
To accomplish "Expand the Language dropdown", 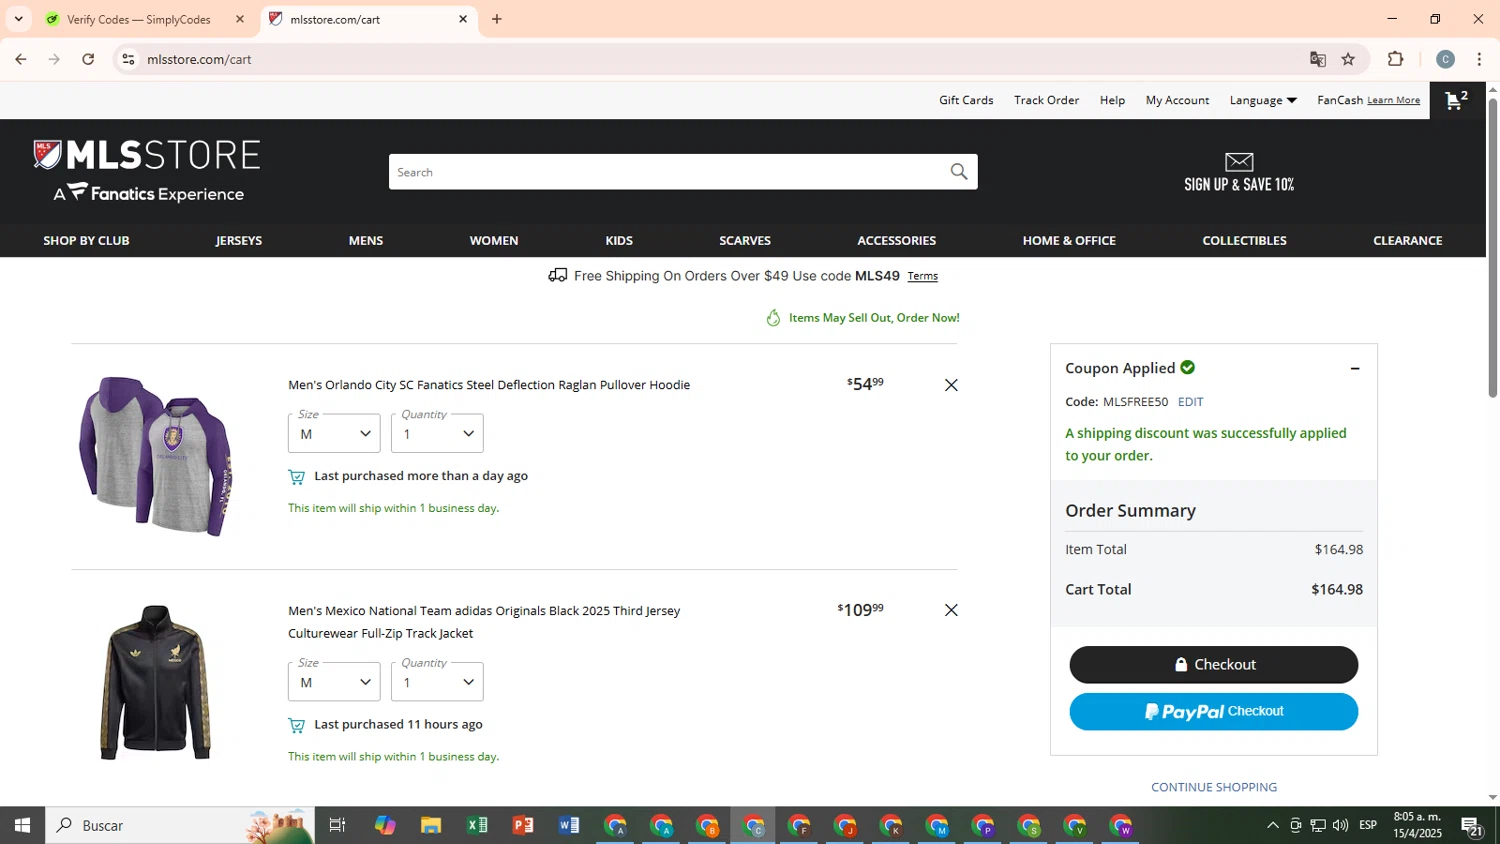I will (x=1263, y=100).
